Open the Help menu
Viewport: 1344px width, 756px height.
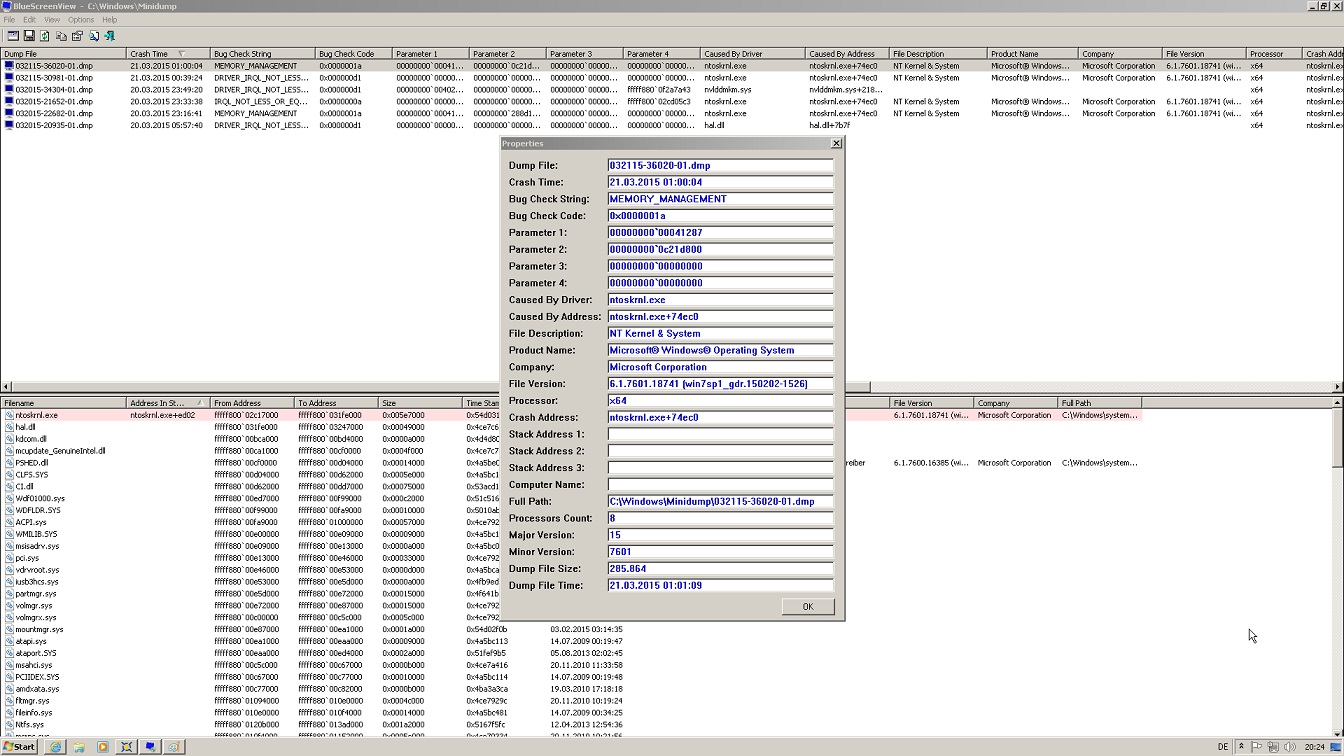pos(109,19)
